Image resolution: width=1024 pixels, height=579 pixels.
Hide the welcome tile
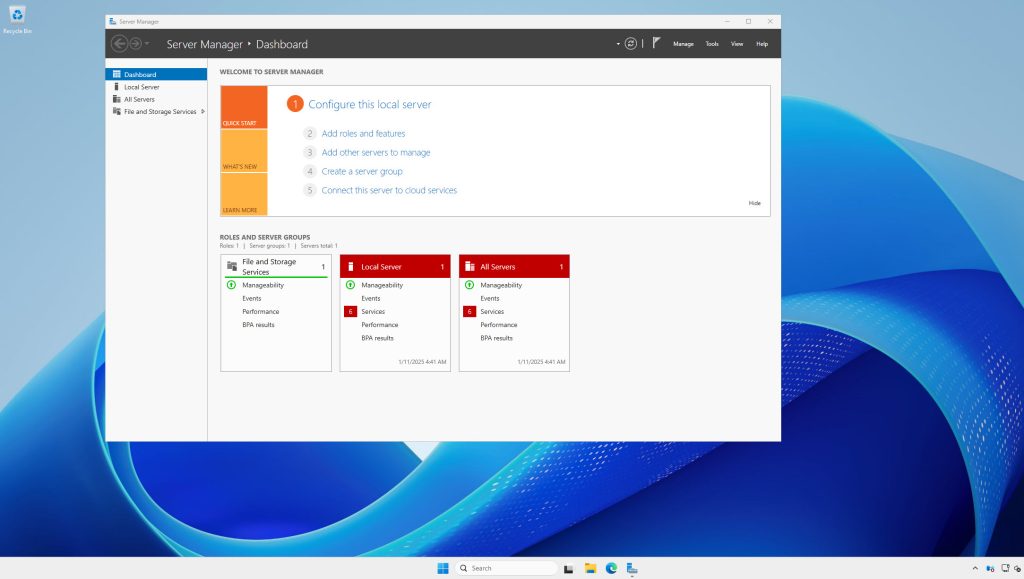click(x=754, y=203)
